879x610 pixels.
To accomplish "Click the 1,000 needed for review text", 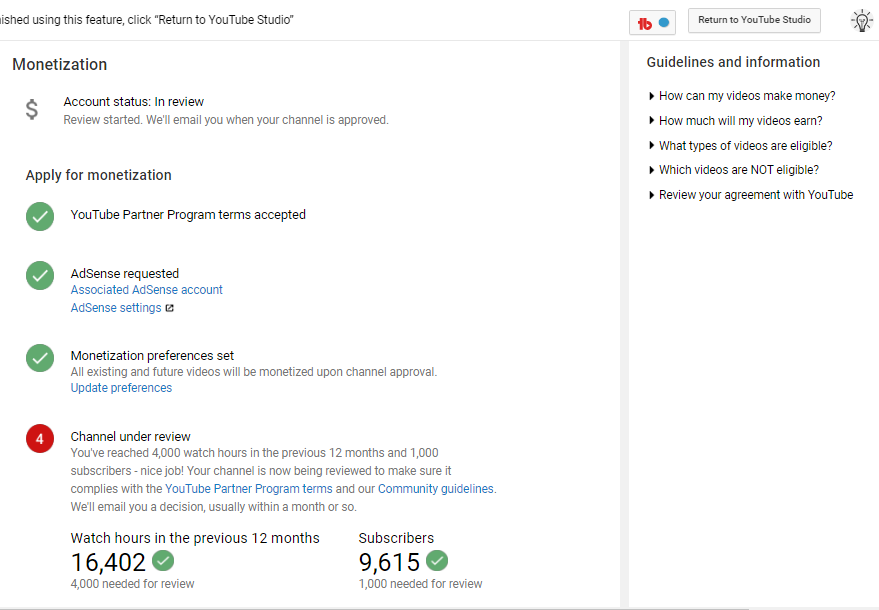I will click(x=420, y=584).
